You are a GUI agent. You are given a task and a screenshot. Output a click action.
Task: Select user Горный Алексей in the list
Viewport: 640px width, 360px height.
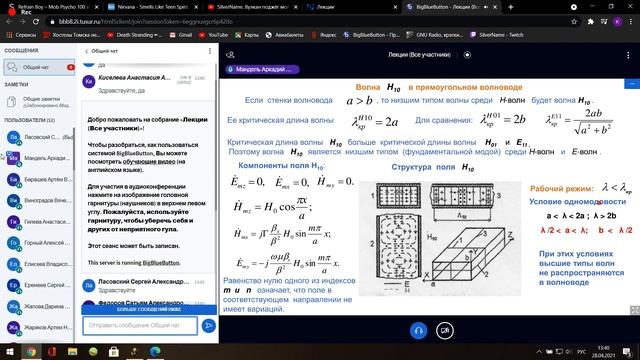pyautogui.click(x=39, y=243)
